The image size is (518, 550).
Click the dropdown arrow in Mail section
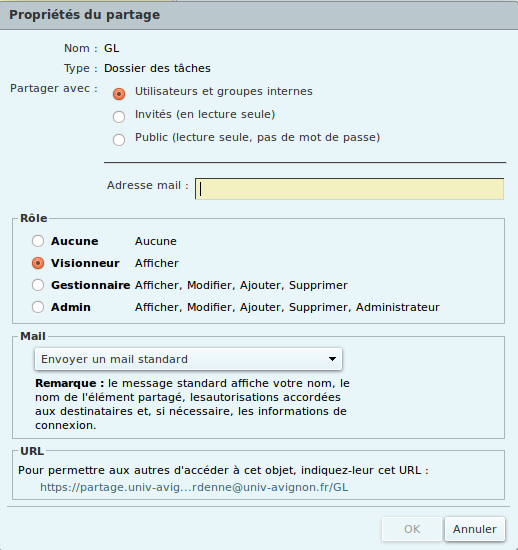coord(332,359)
